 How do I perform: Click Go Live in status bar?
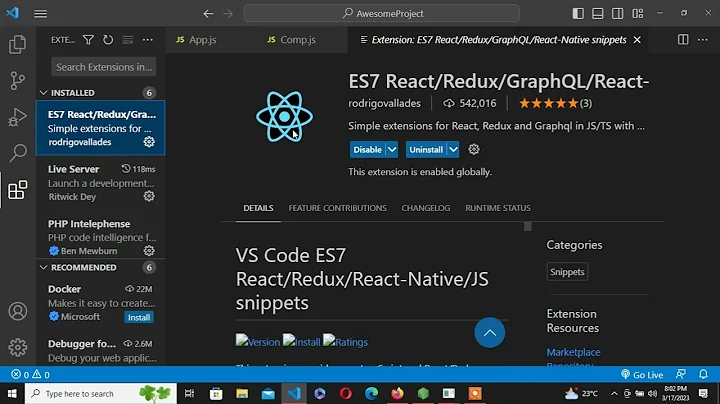(642, 375)
